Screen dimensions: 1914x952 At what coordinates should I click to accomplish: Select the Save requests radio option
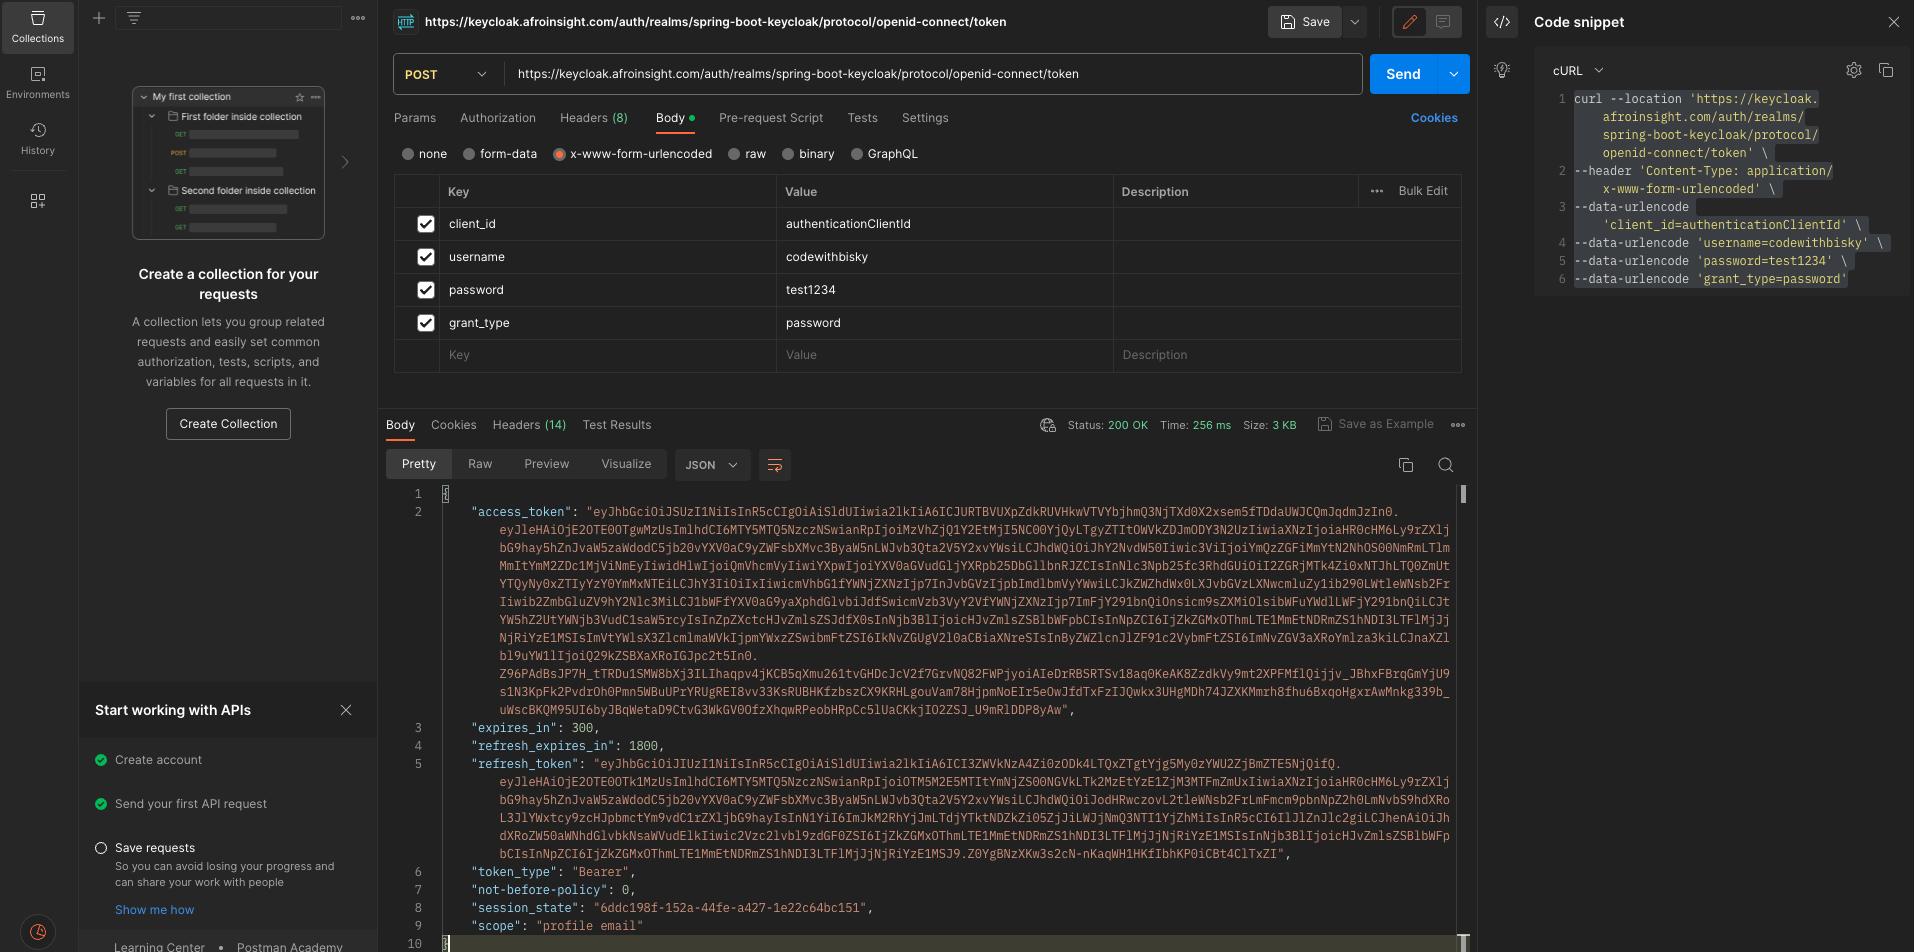coord(101,848)
